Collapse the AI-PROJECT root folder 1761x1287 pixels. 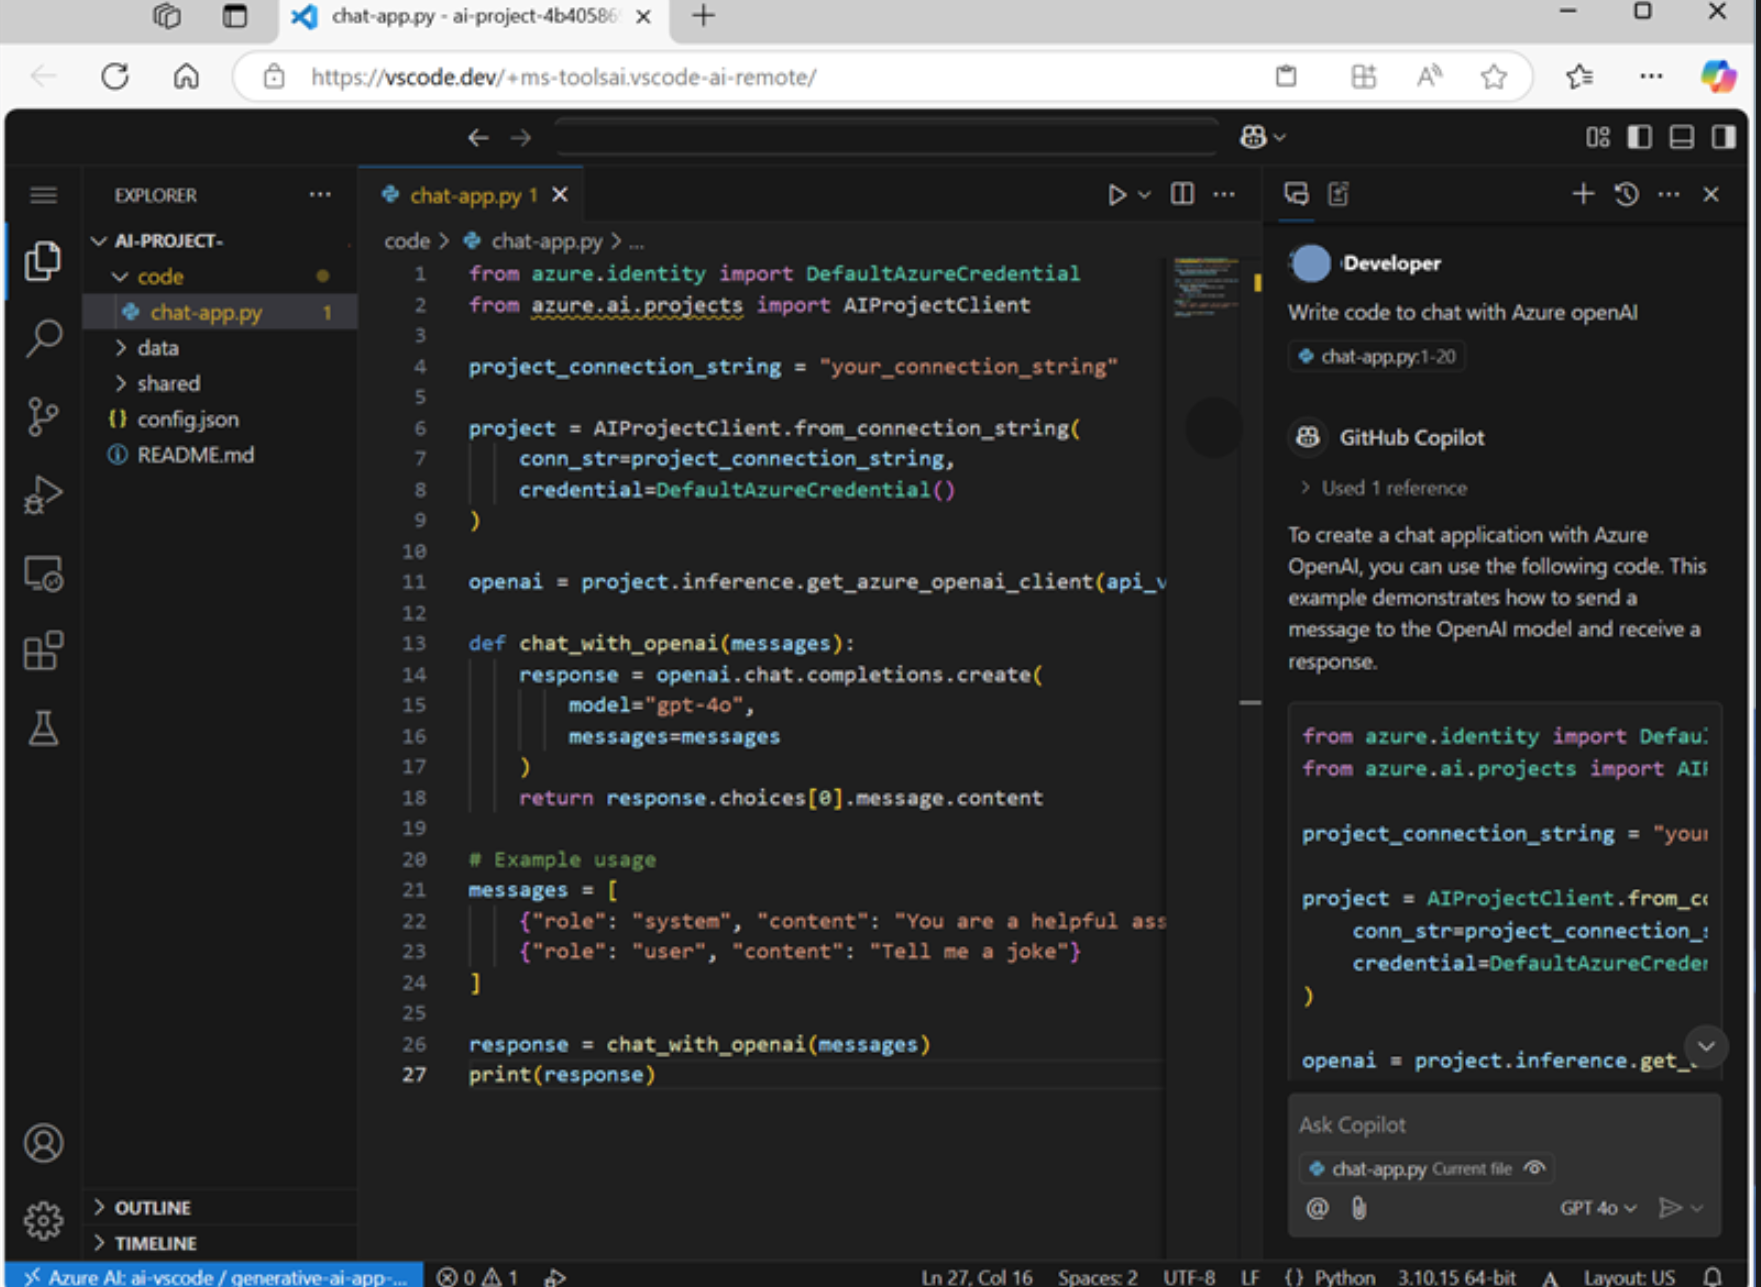click(99, 241)
